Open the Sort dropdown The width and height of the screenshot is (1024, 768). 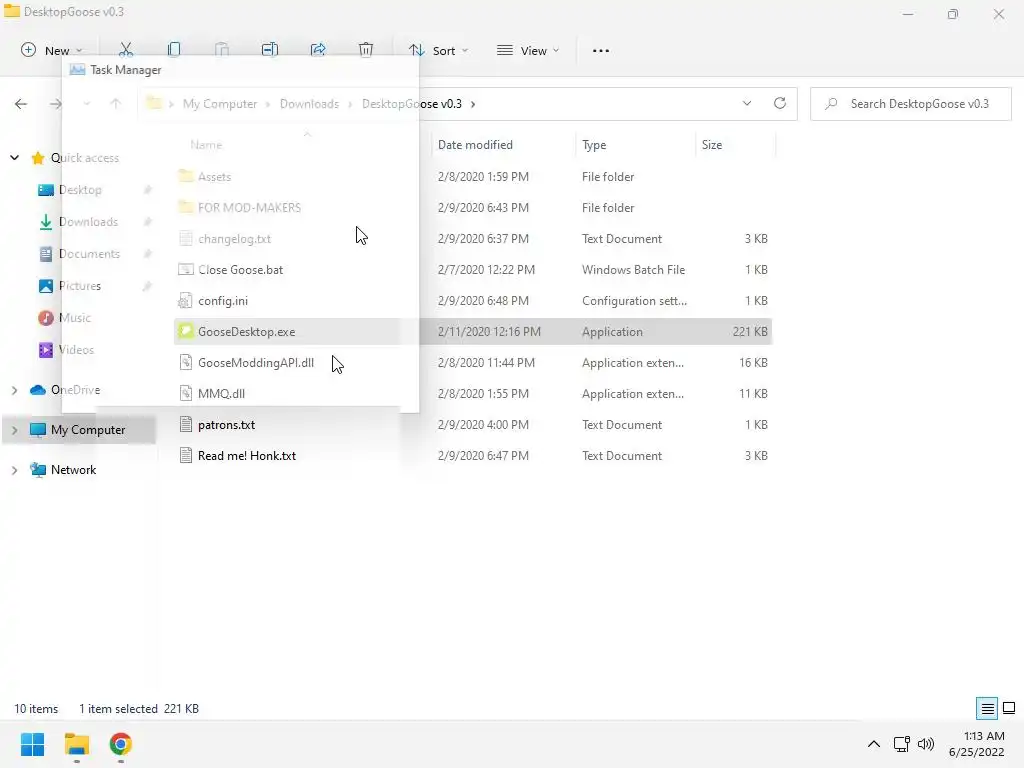438,50
